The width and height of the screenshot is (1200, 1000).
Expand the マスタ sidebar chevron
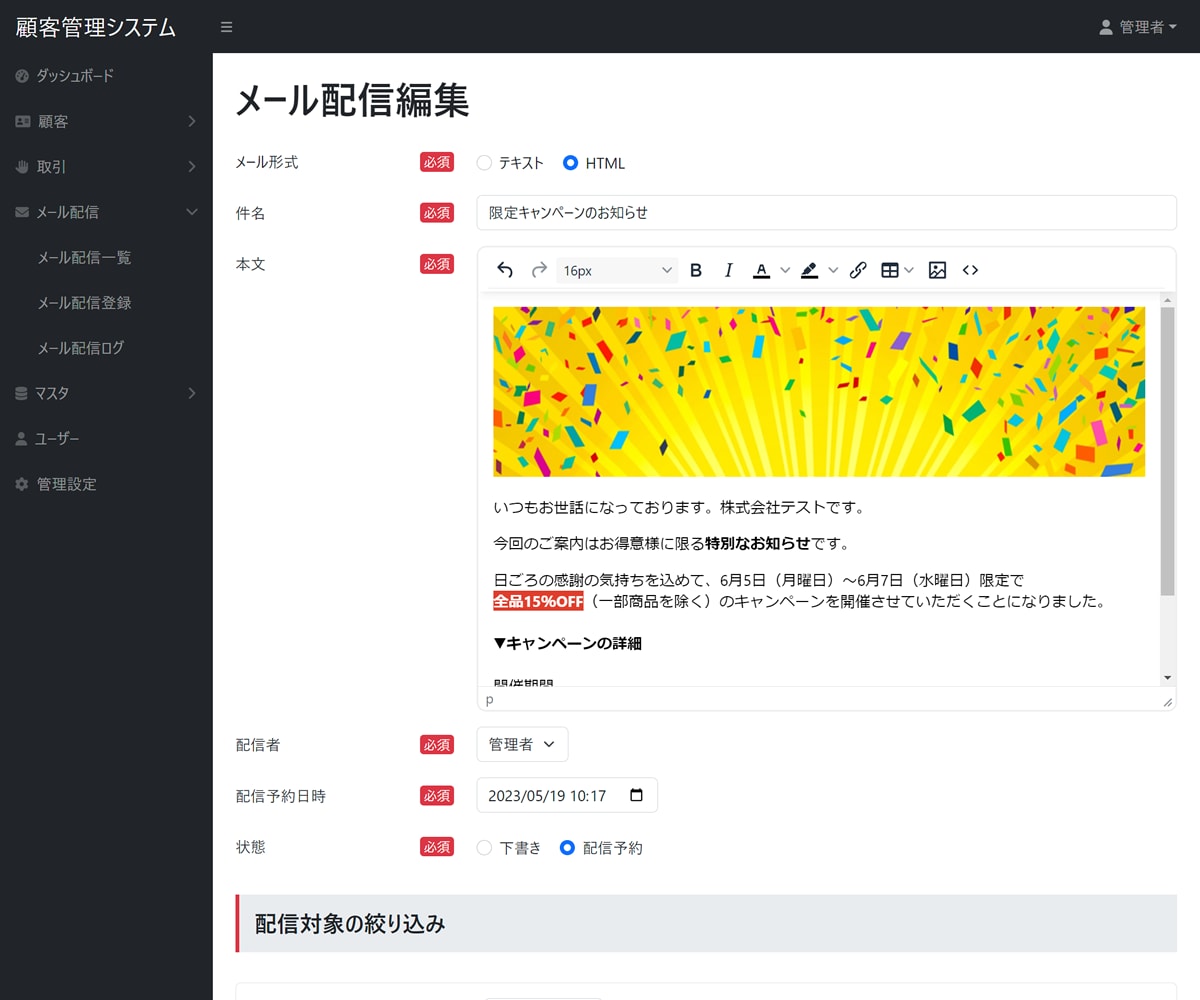tap(192, 394)
